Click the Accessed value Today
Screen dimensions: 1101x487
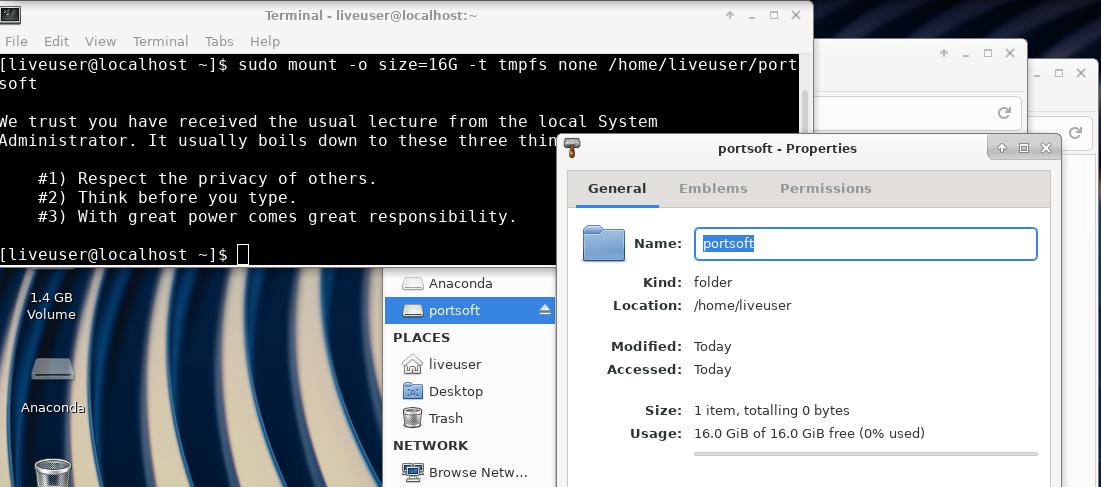[713, 370]
